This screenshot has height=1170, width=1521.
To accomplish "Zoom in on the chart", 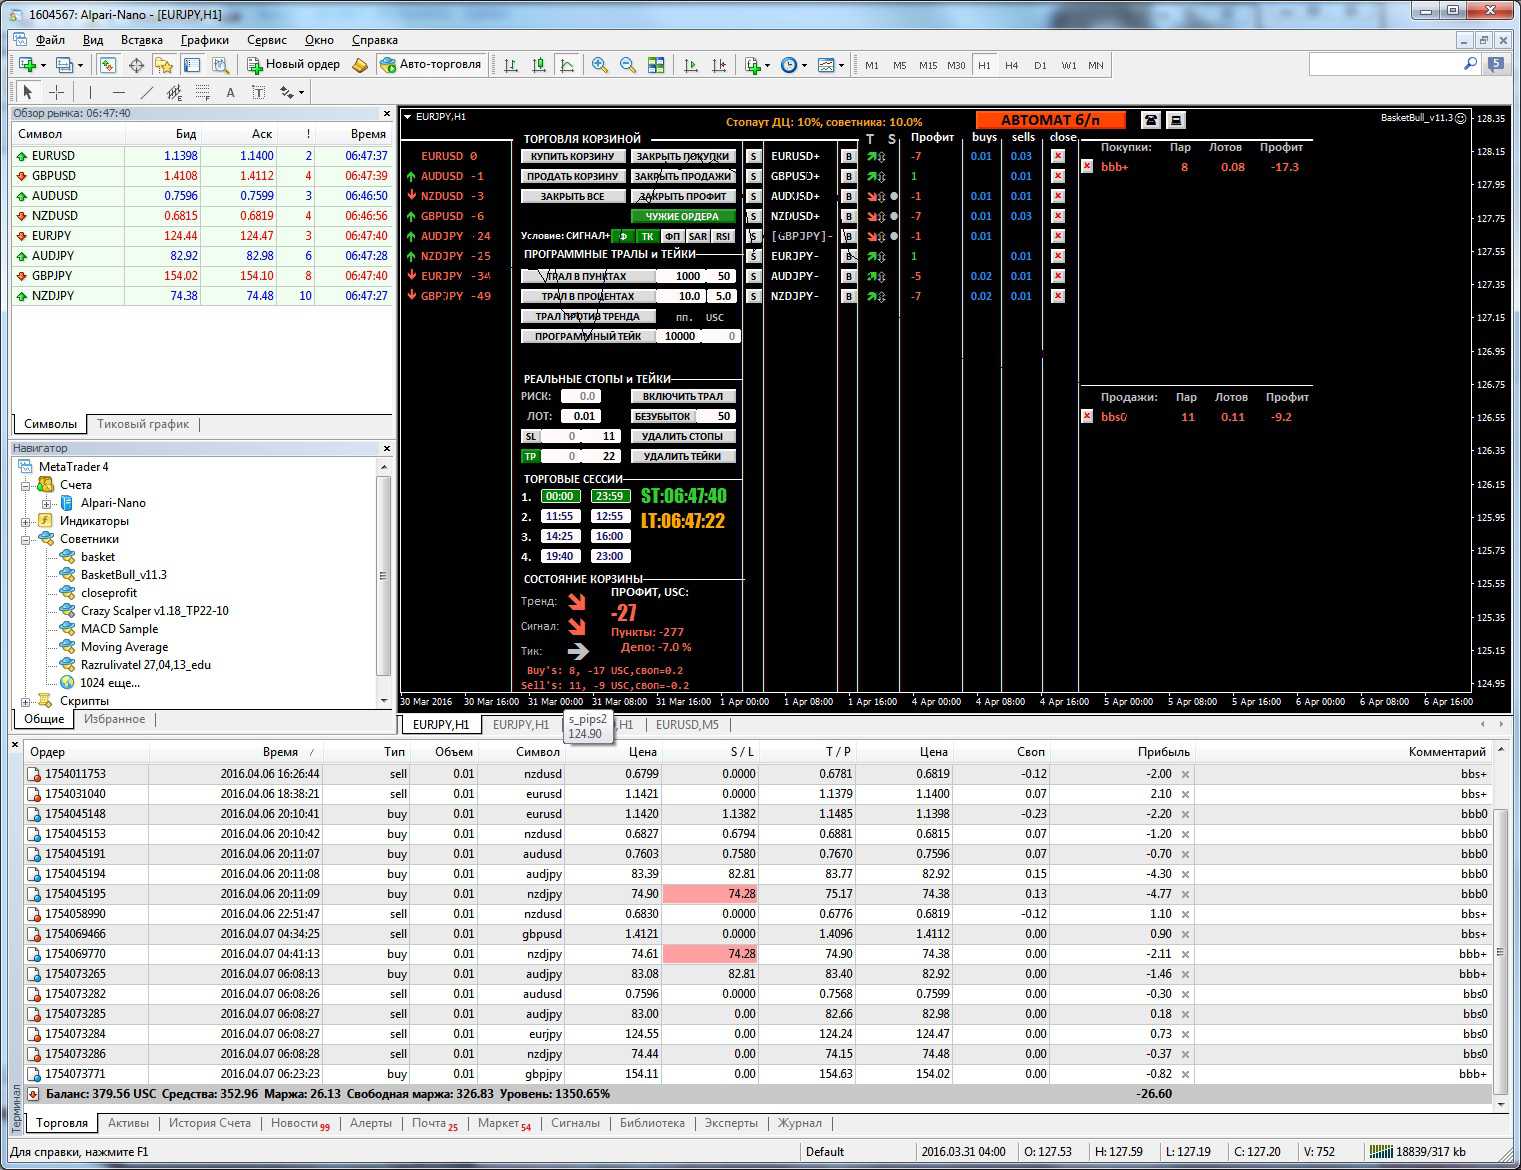I will point(600,65).
